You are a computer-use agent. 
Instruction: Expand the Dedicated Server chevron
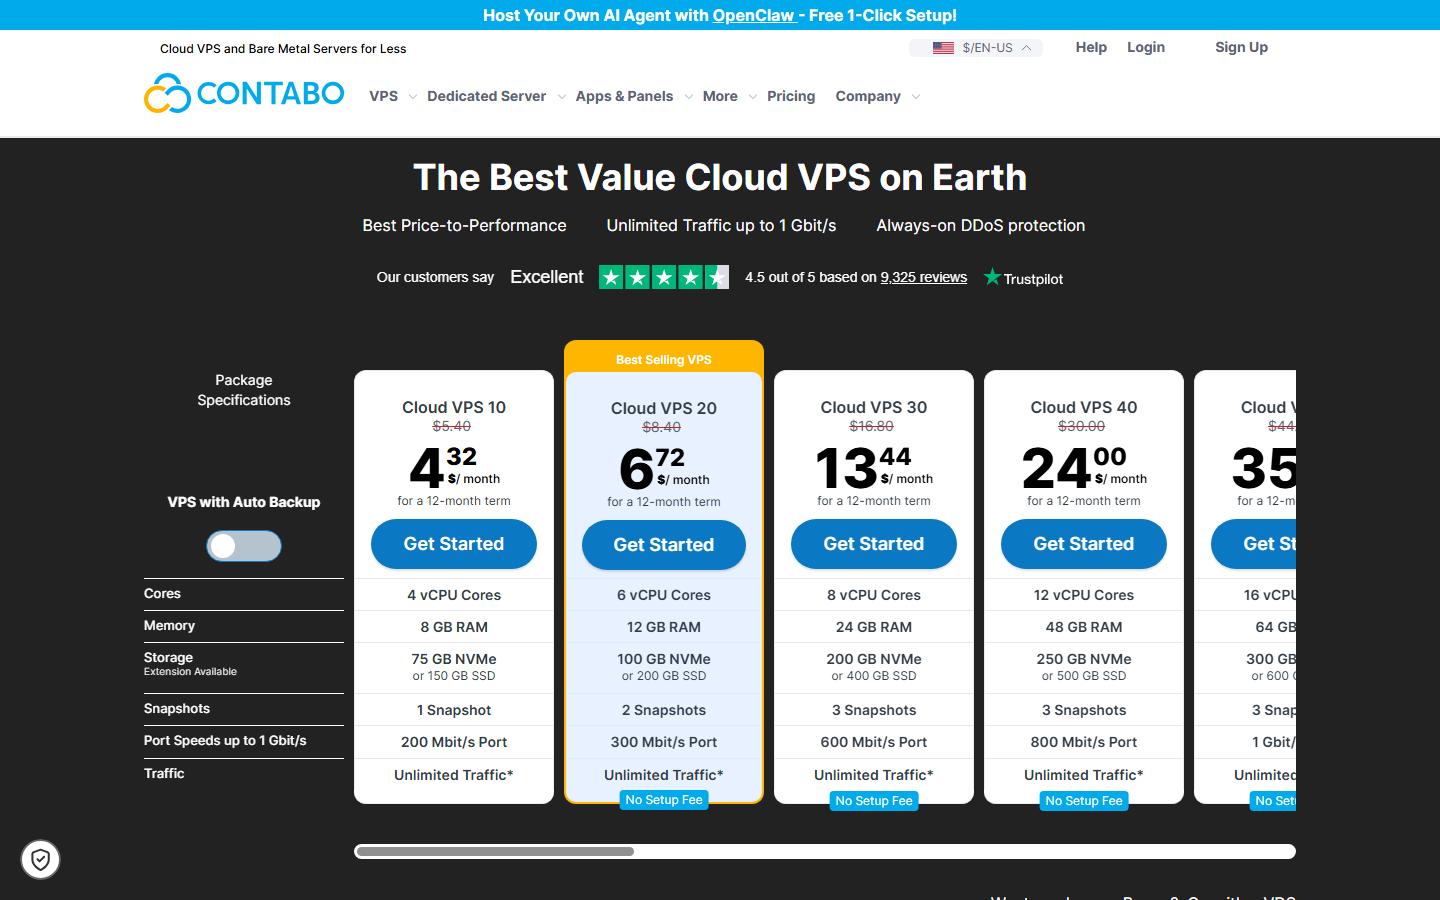click(x=561, y=97)
